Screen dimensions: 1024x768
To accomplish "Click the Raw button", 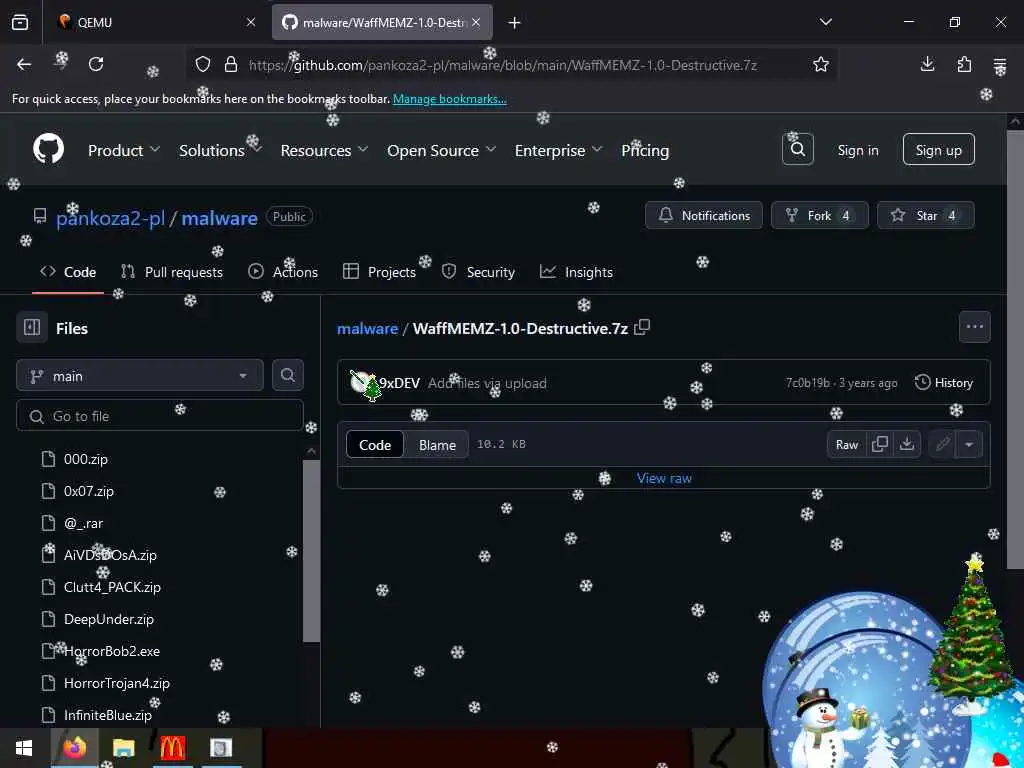I will tap(846, 445).
